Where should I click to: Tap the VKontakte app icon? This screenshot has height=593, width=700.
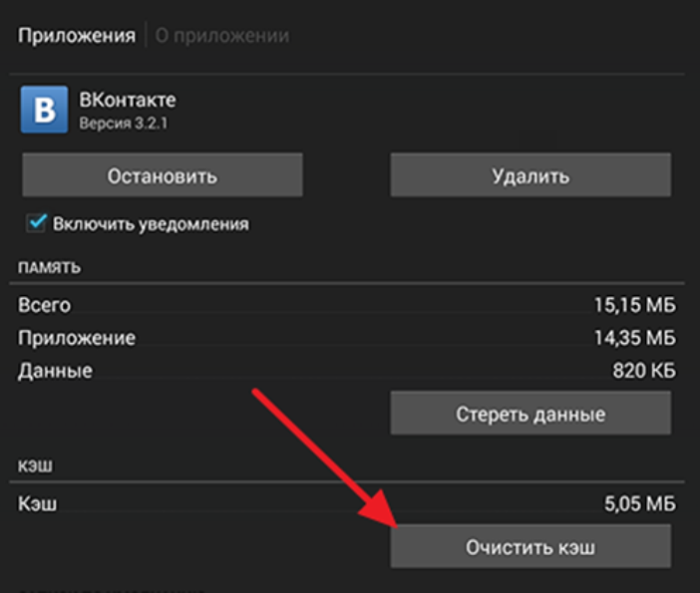click(x=44, y=109)
